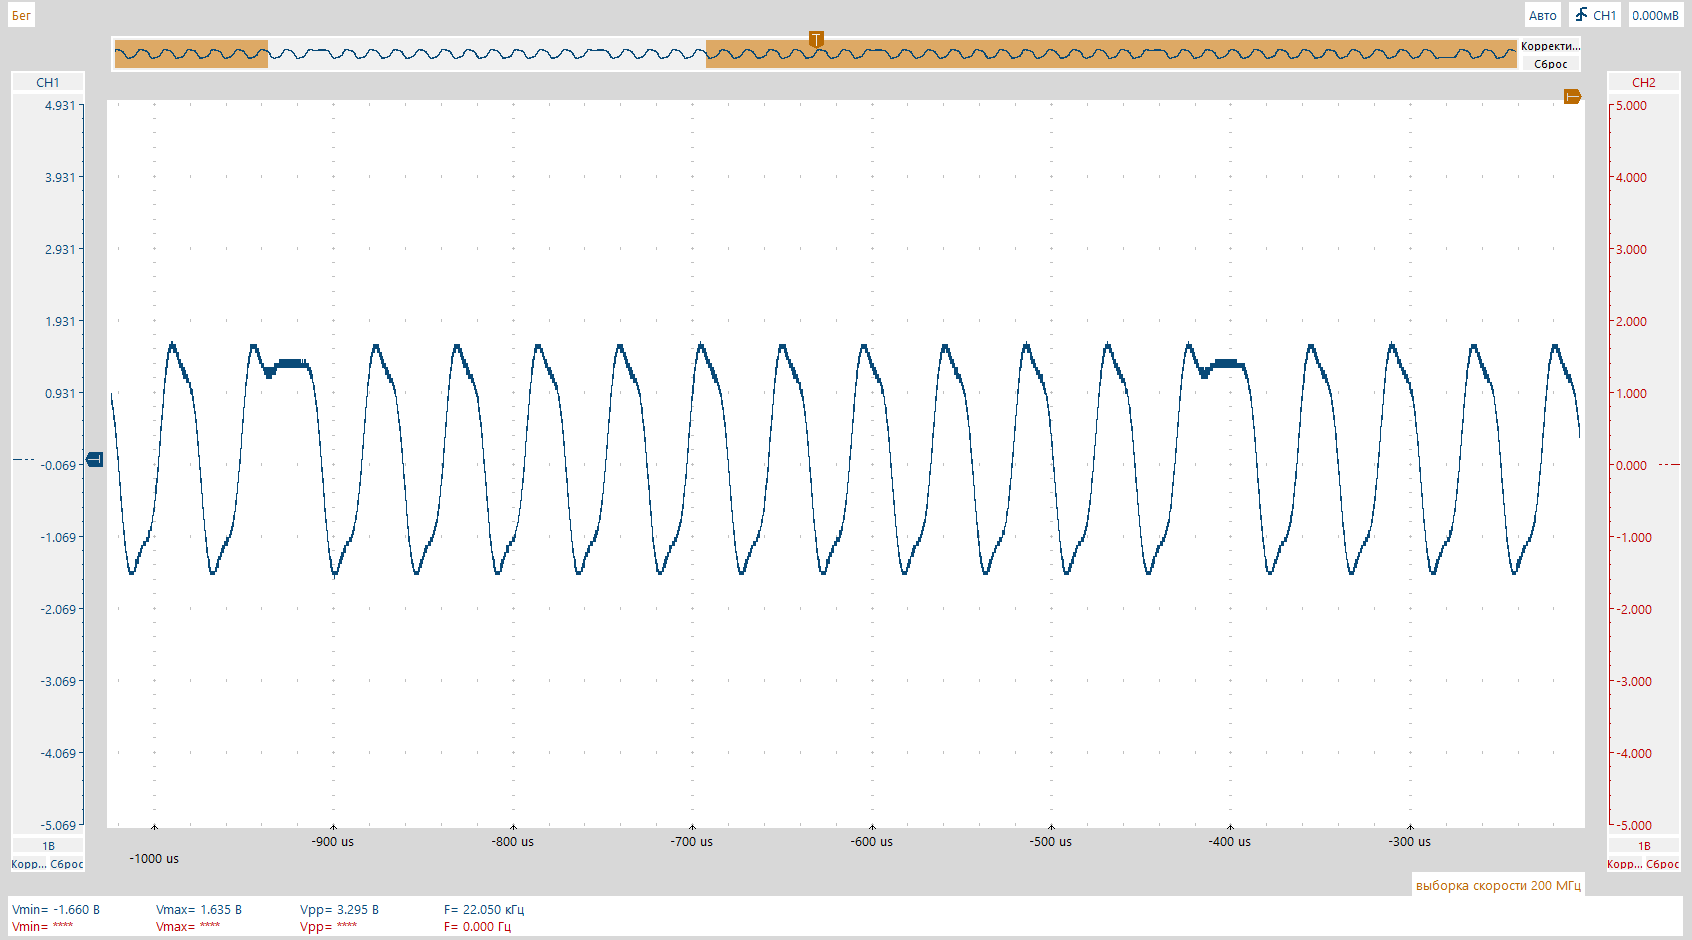Viewport: 1692px width, 940px height.
Task: Click the CH1 1В volts-per-division value
Action: (x=48, y=846)
